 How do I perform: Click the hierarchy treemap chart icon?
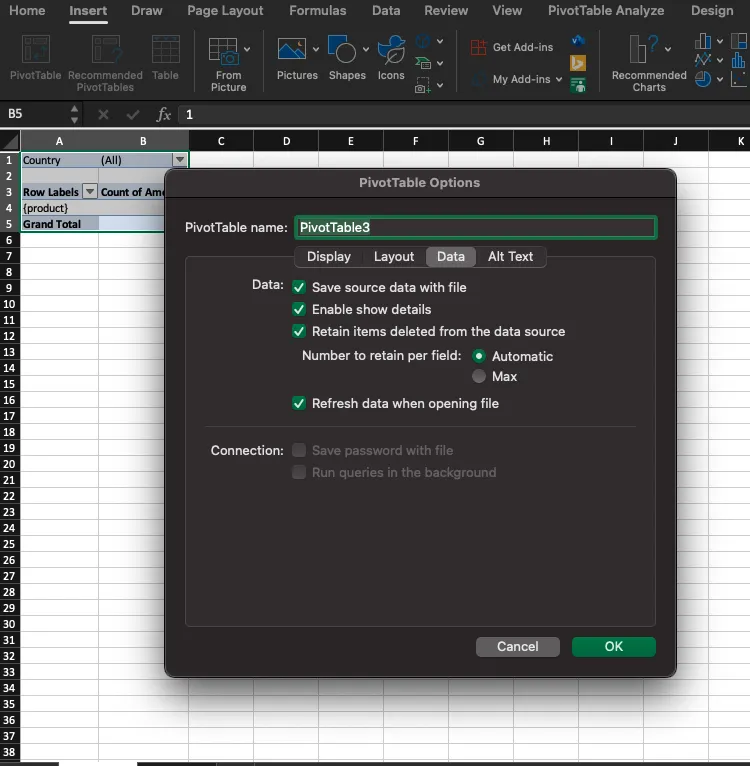click(x=739, y=41)
